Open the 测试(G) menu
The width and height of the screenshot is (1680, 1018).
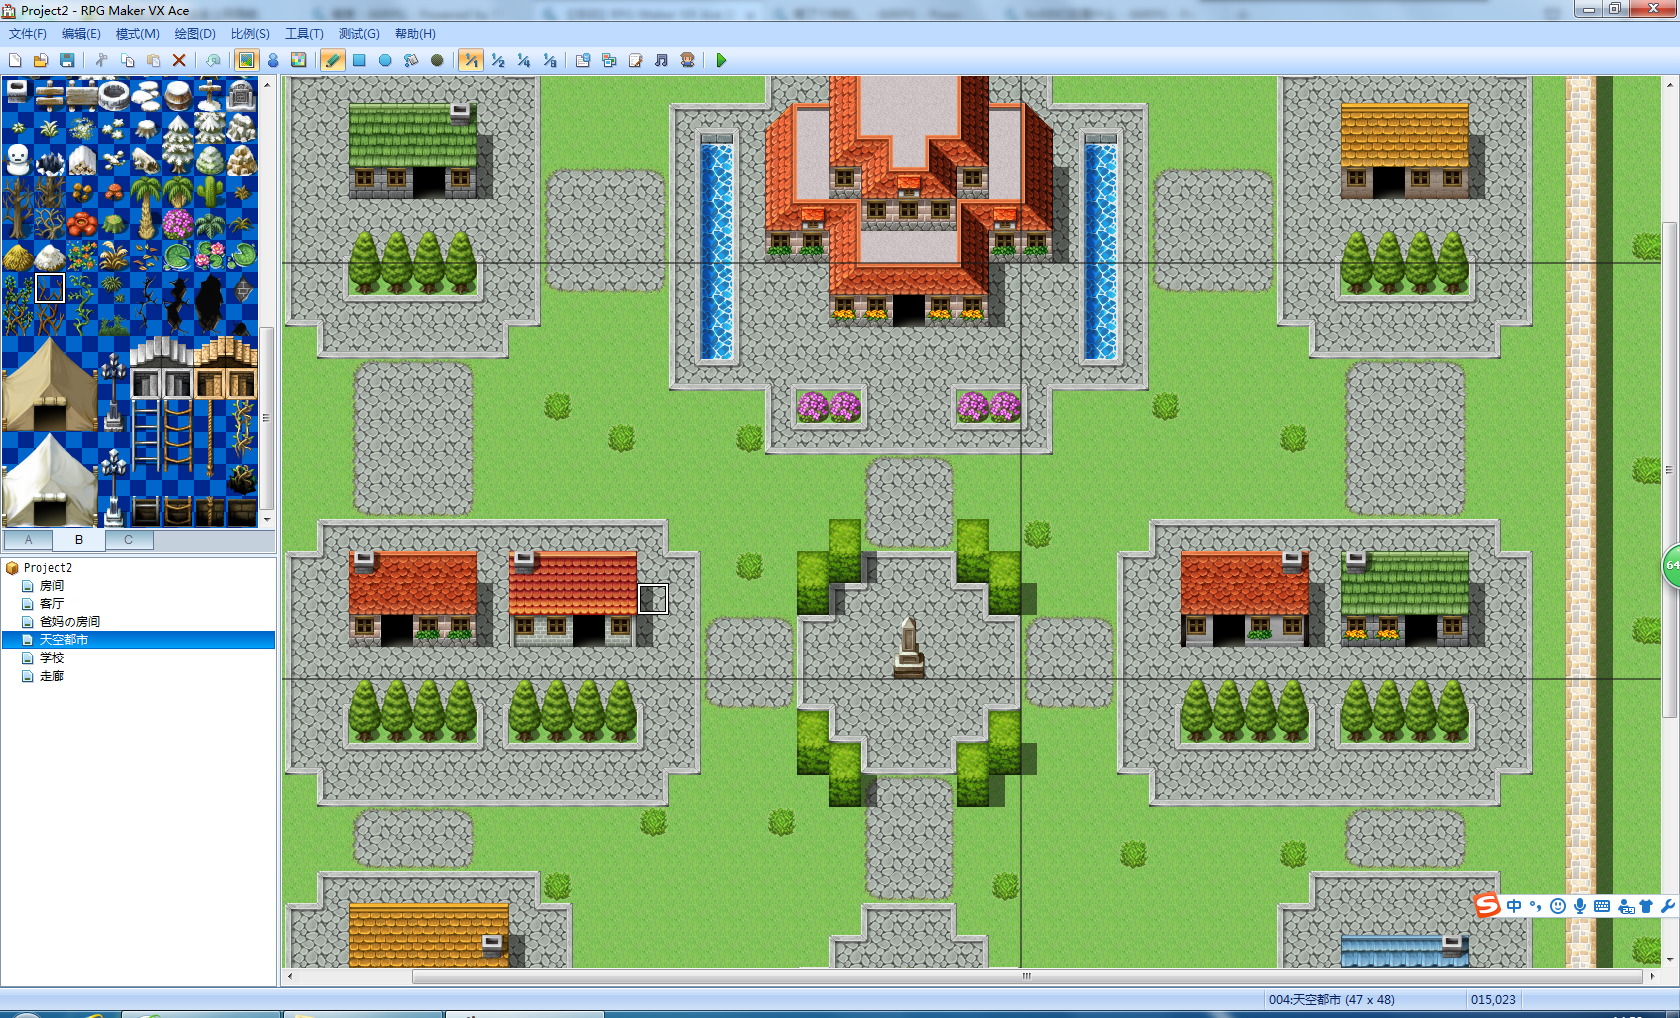[x=359, y=34]
